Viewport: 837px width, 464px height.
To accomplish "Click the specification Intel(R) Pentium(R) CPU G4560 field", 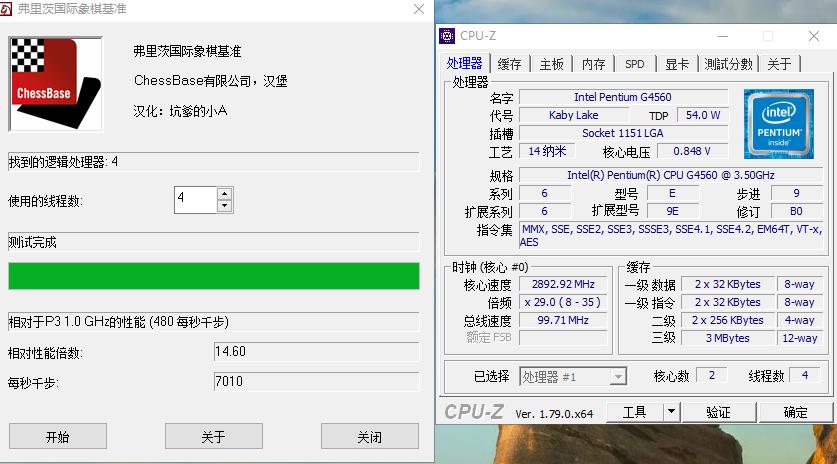I will click(671, 175).
